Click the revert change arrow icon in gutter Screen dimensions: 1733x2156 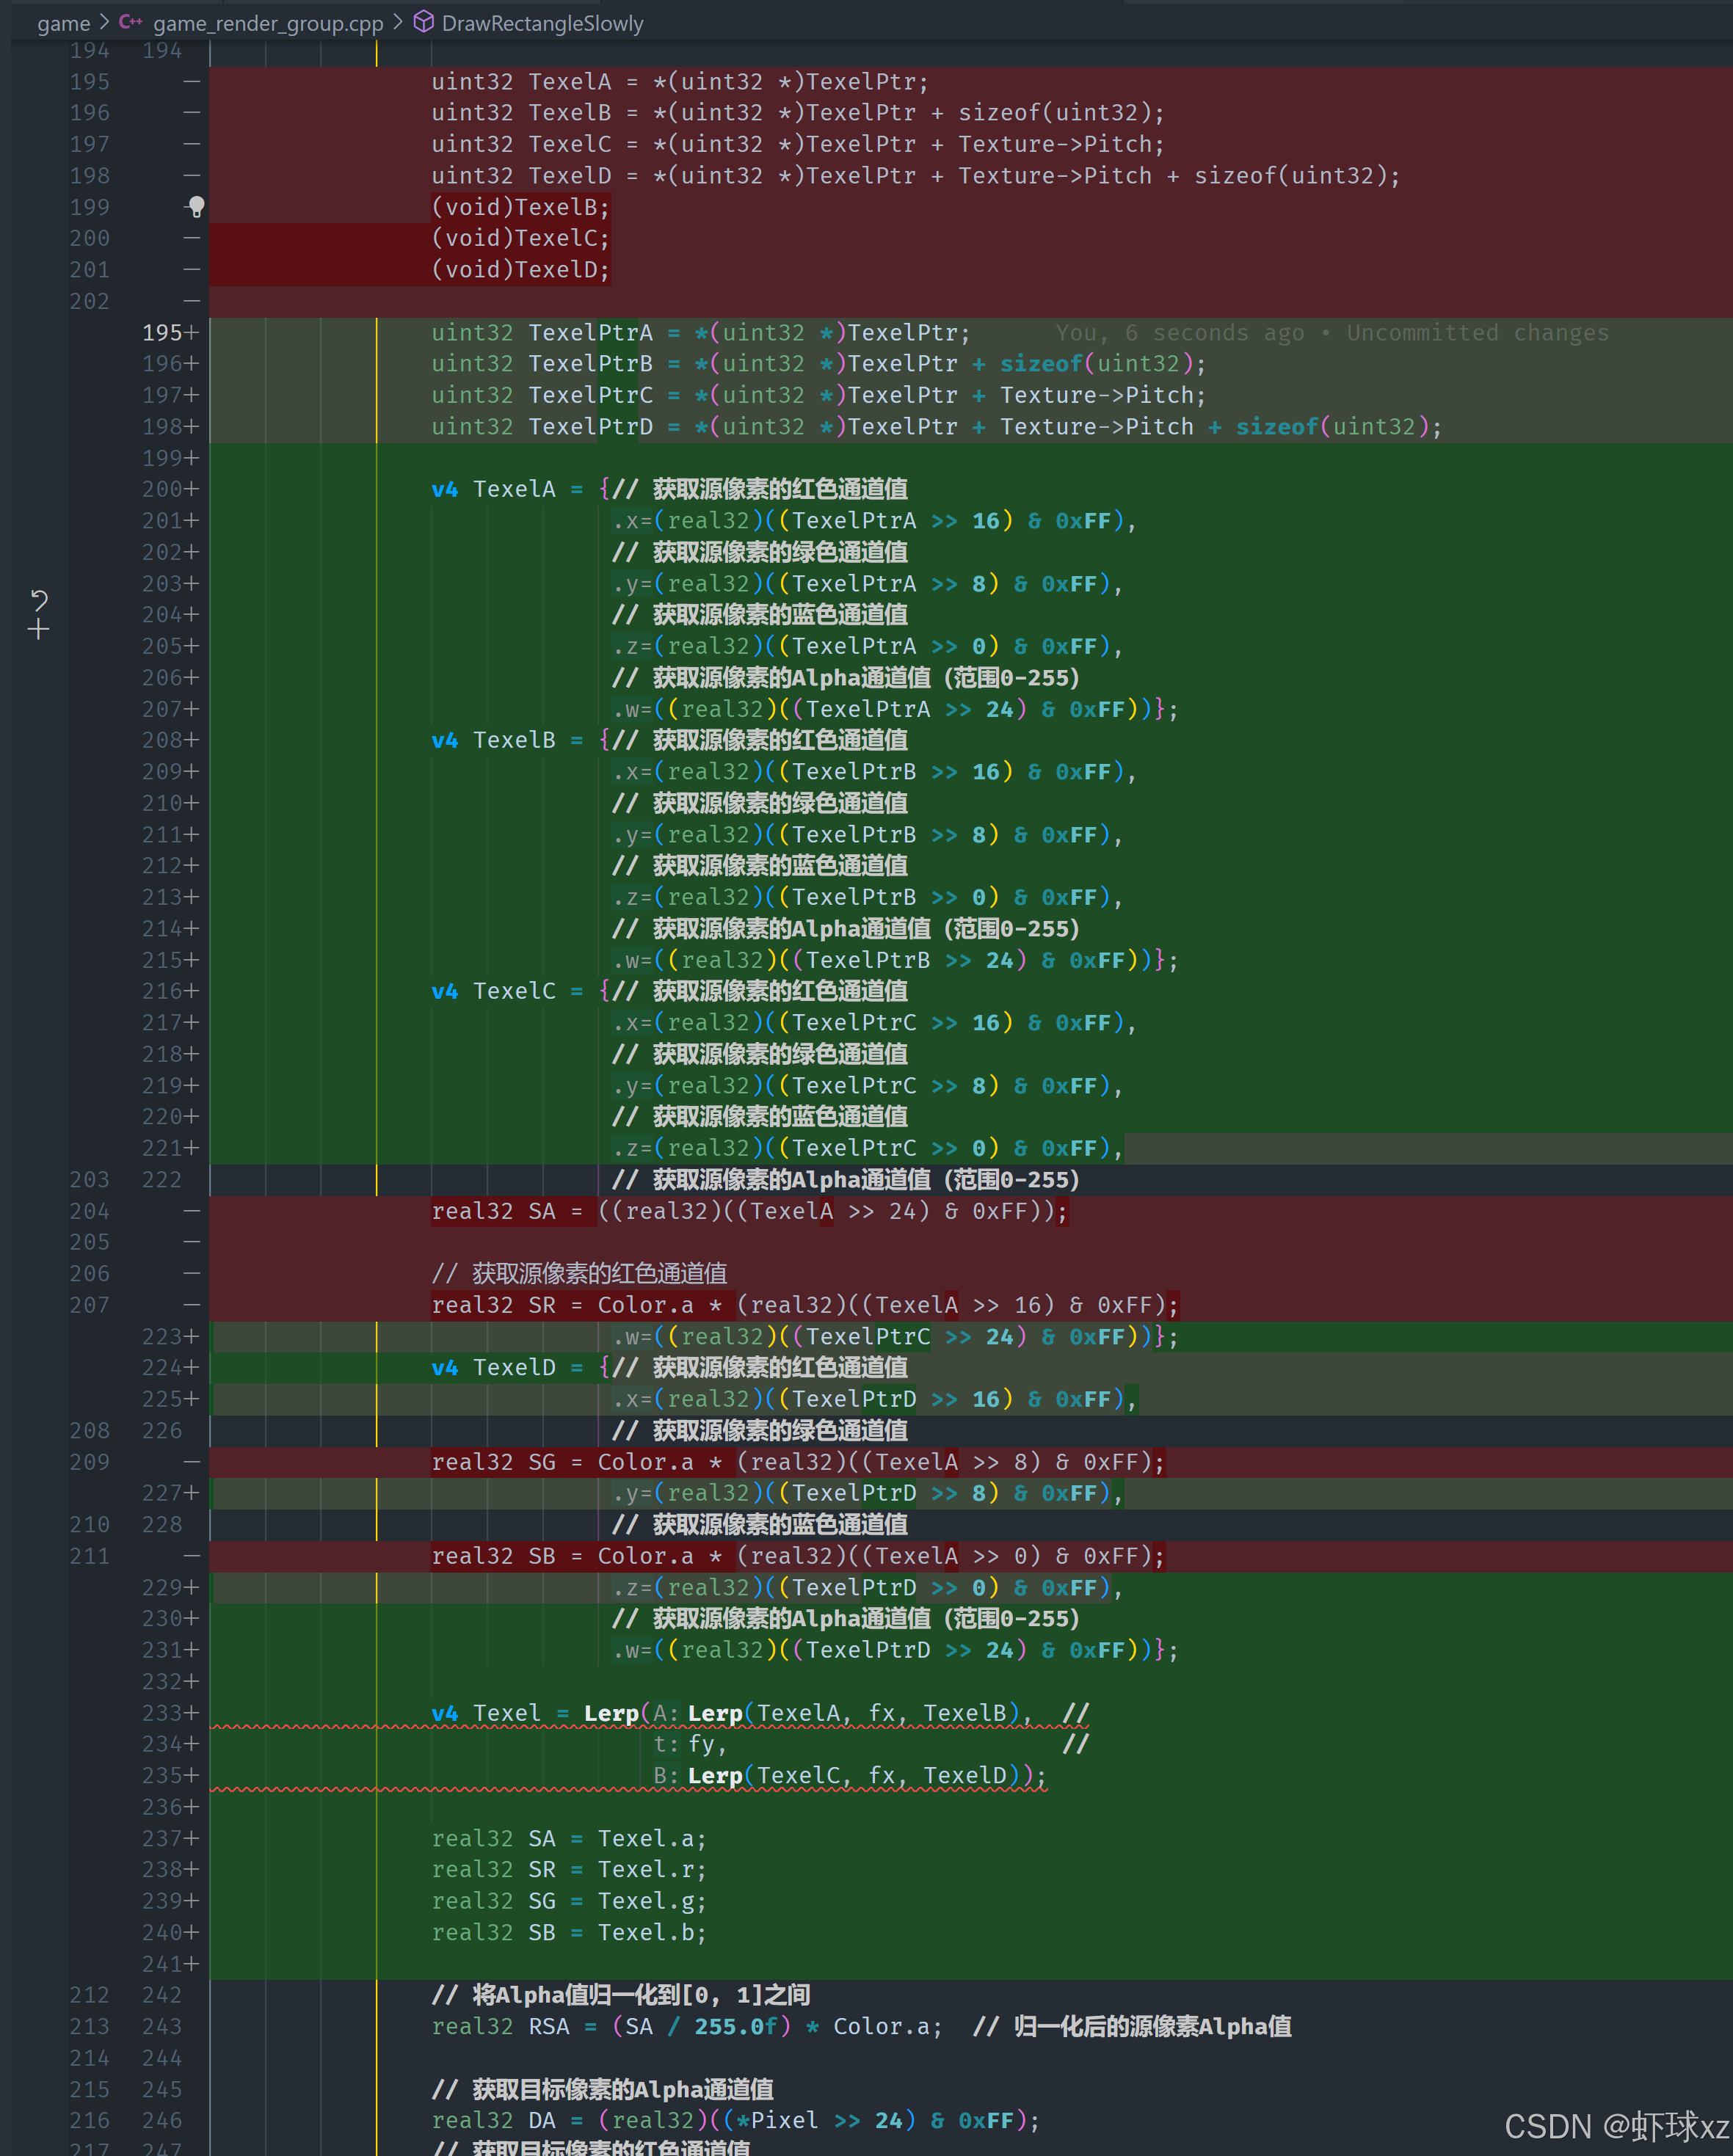coord(39,600)
